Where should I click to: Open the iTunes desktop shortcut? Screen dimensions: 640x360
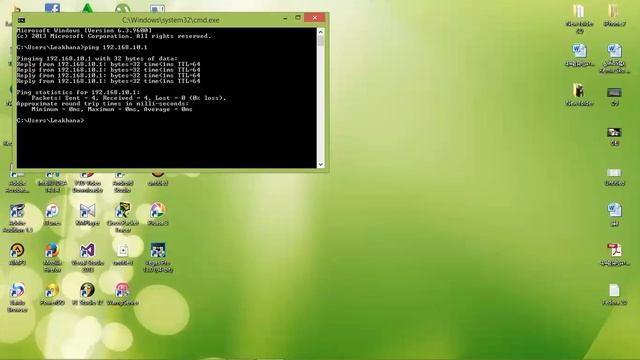pyautogui.click(x=52, y=214)
